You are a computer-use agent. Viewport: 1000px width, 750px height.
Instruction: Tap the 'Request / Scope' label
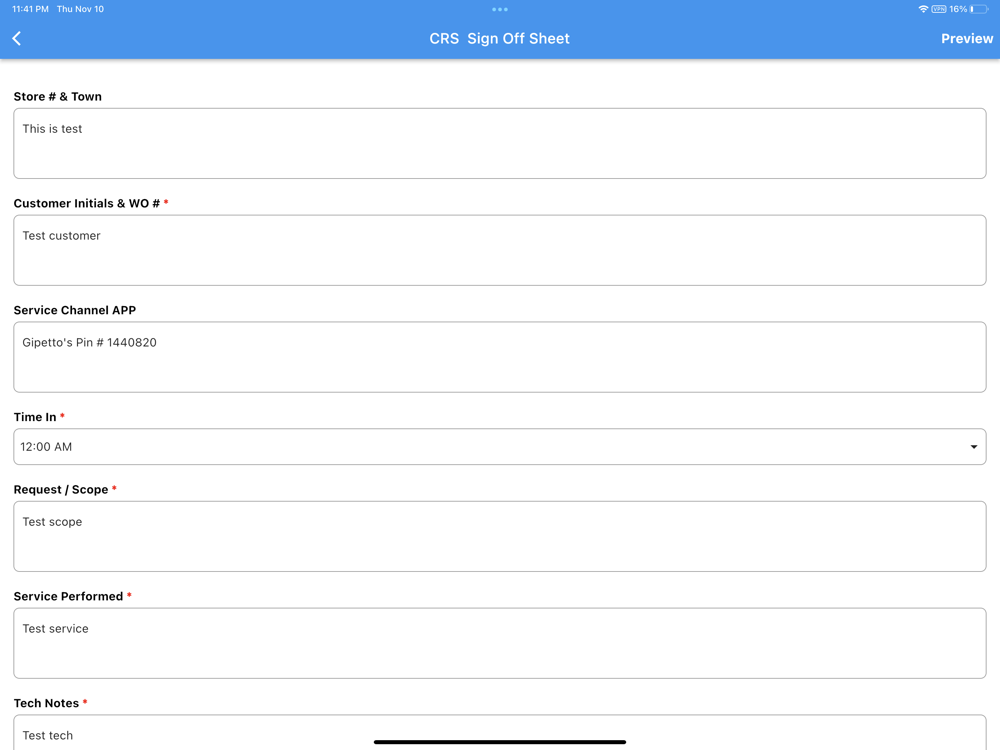coord(61,489)
